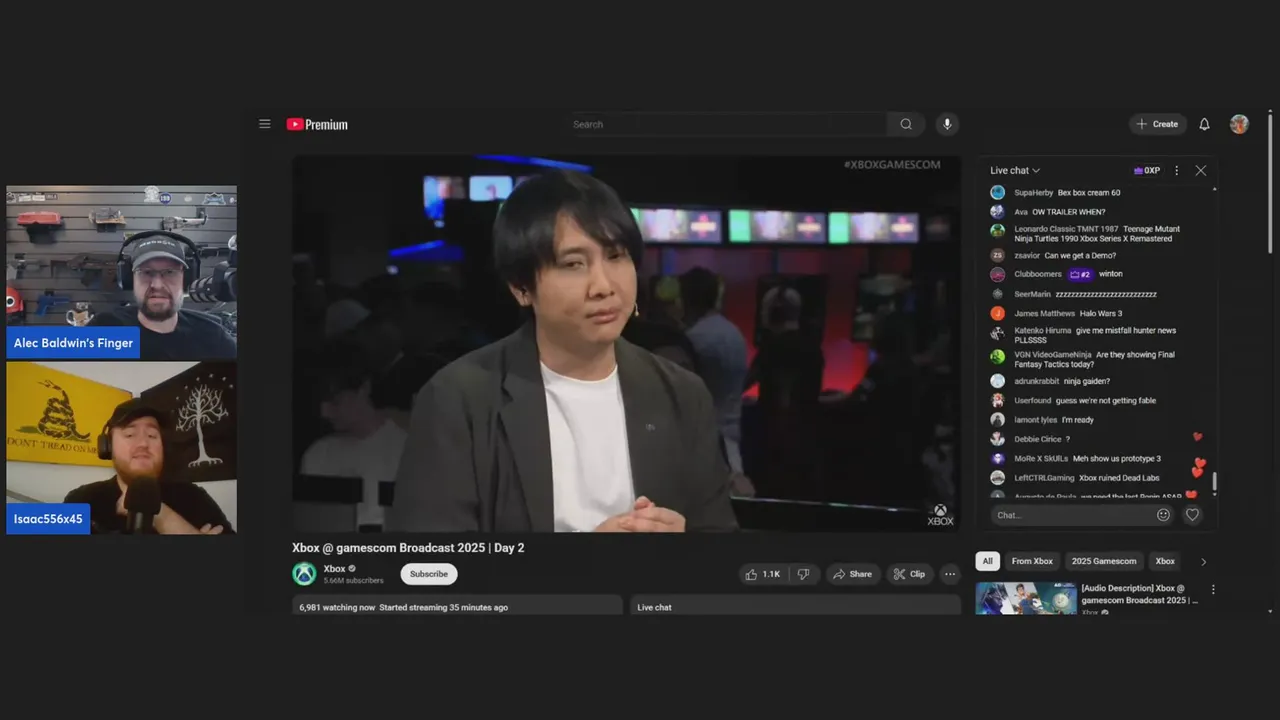Go to YouTube Premium home logo
The image size is (1280, 720).
[317, 124]
